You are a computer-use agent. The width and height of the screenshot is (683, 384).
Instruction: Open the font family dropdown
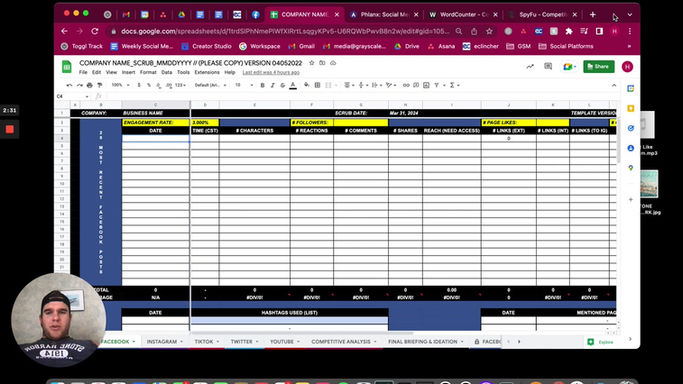coord(210,85)
